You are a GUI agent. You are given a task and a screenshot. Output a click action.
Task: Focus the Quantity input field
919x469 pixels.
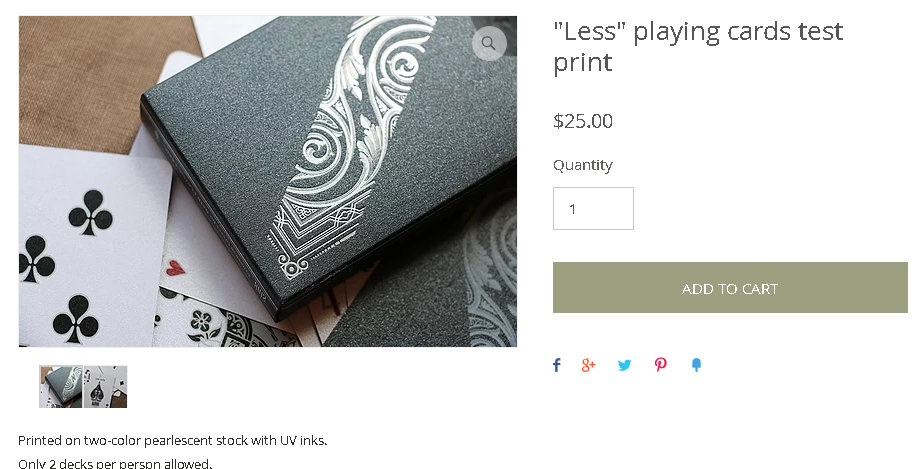point(593,209)
